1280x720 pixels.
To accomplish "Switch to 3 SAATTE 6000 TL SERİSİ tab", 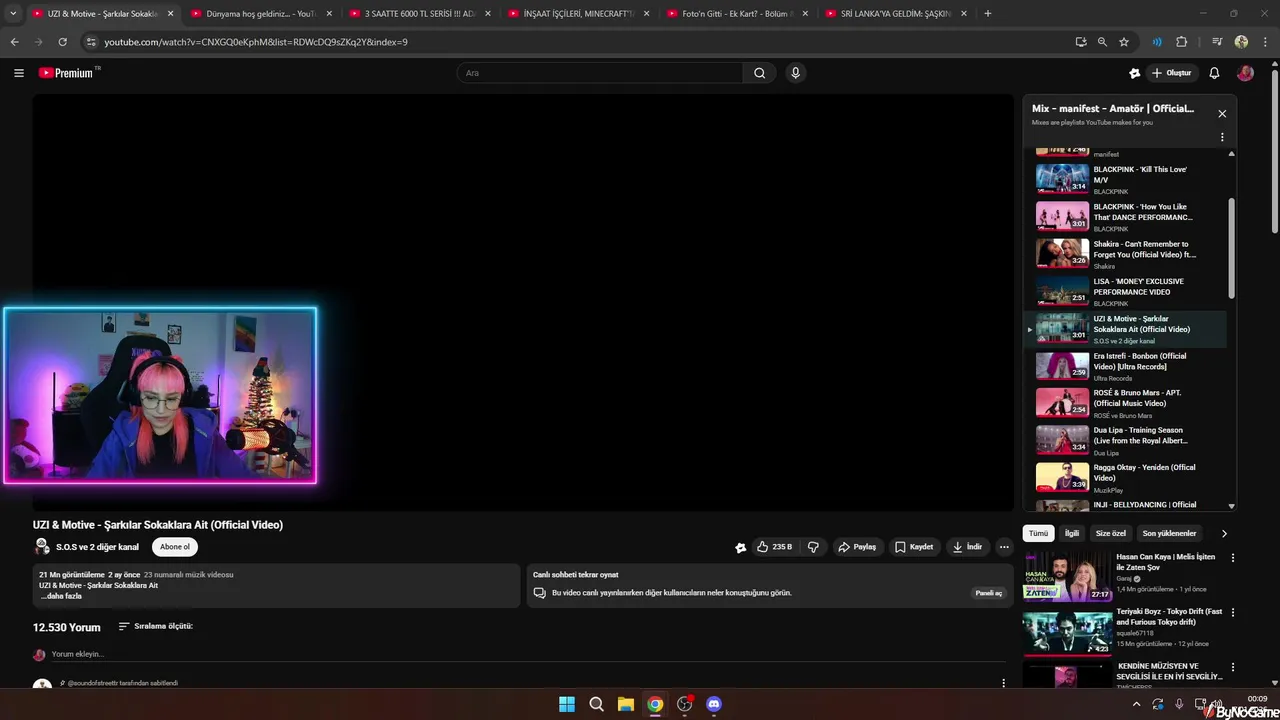I will click(419, 14).
